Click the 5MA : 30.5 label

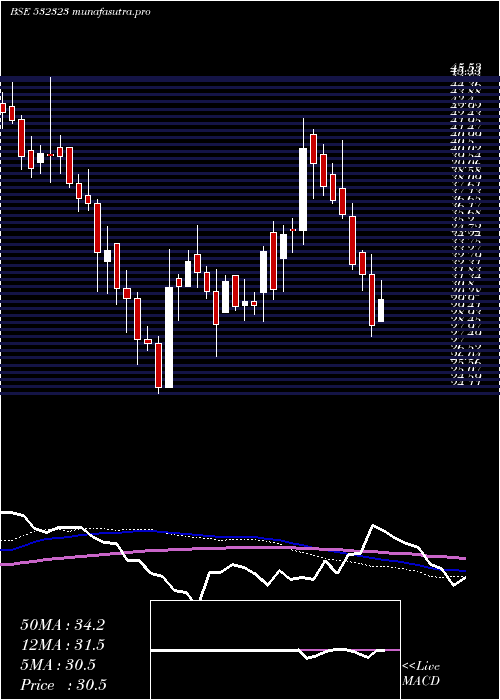[58, 665]
